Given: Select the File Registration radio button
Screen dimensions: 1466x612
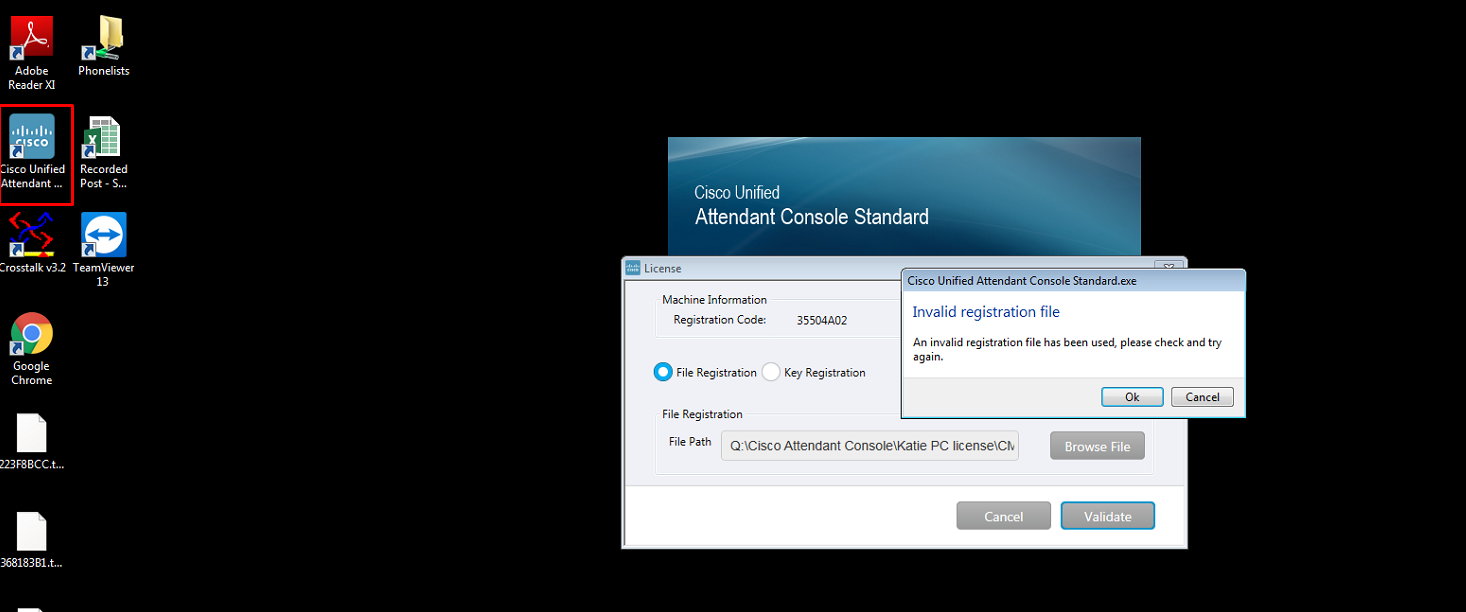Looking at the screenshot, I should (x=662, y=372).
